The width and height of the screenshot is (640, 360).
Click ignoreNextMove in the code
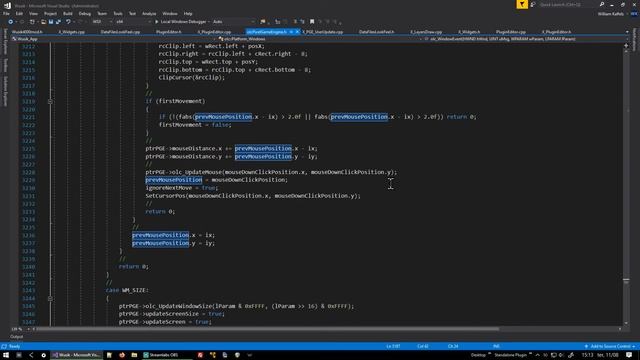tap(169, 188)
